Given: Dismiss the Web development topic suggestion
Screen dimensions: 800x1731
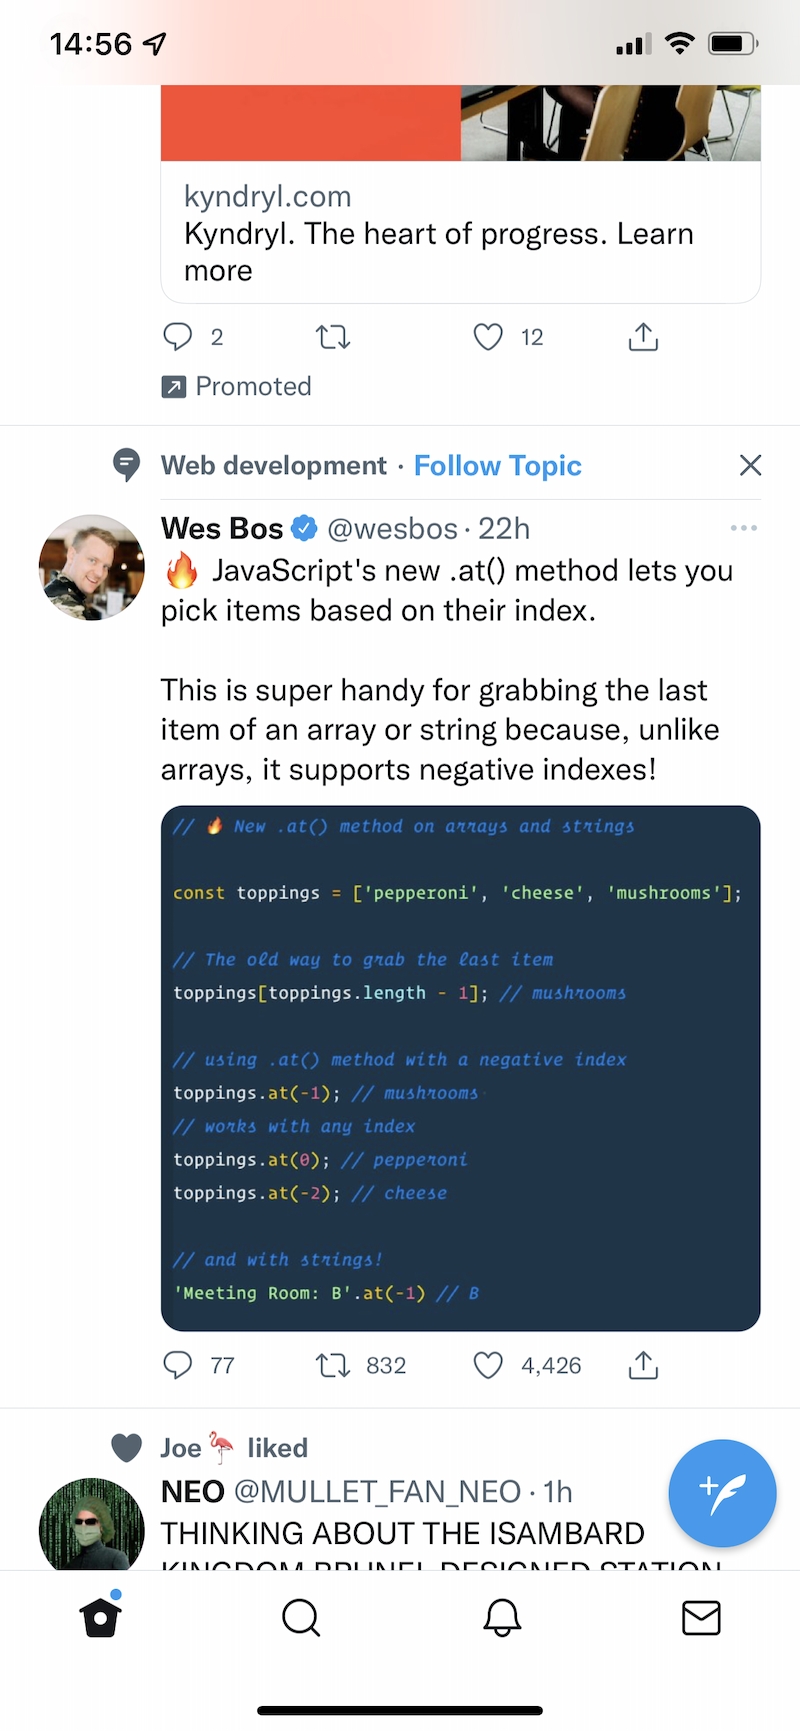Looking at the screenshot, I should 750,465.
